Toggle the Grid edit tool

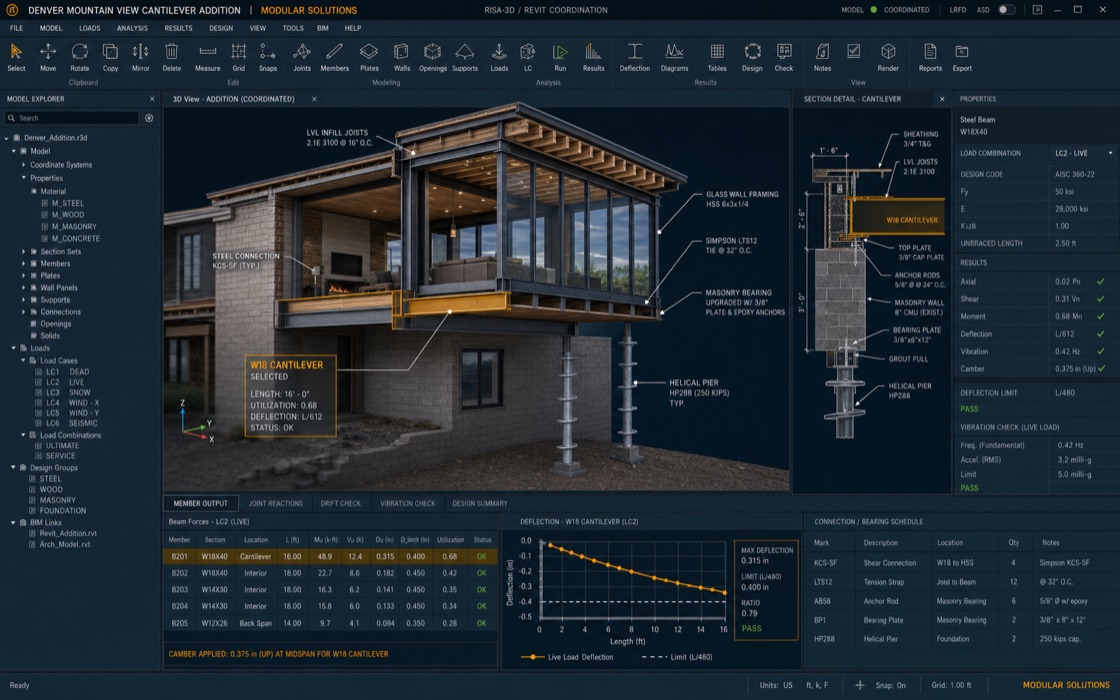239,57
